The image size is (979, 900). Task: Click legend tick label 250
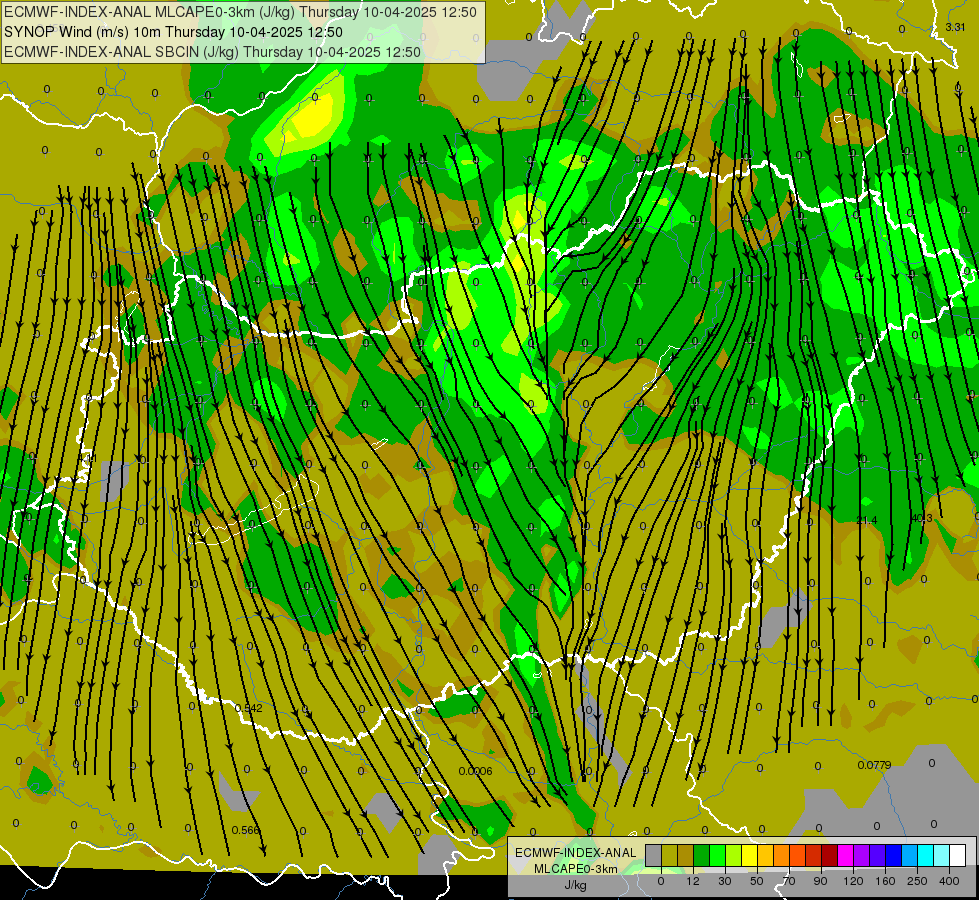917,881
